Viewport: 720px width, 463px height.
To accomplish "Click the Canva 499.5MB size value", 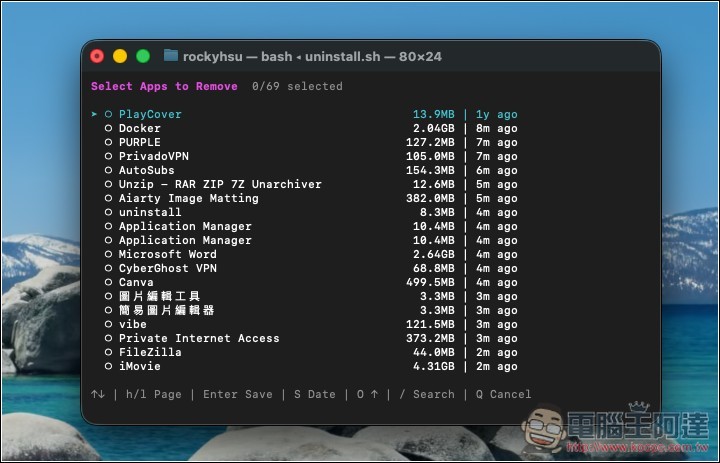I will tap(430, 282).
